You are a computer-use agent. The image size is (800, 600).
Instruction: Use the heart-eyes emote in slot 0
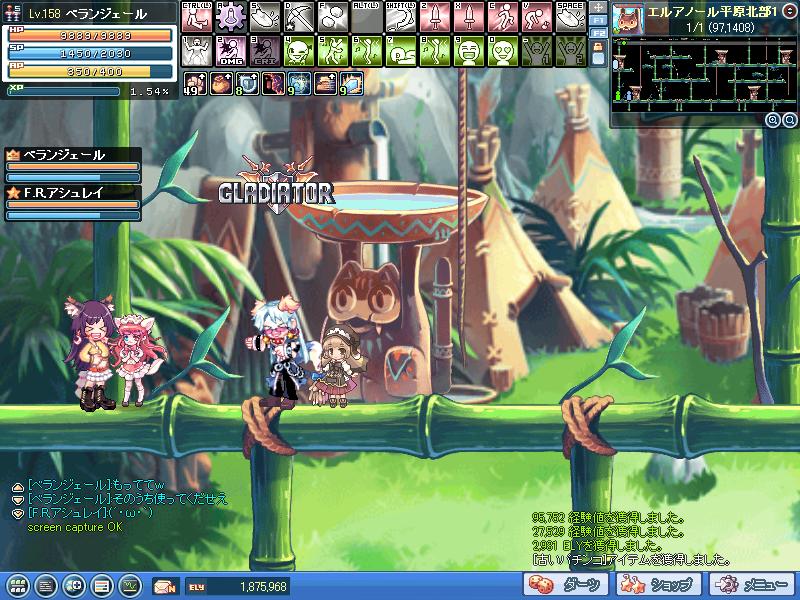point(503,51)
